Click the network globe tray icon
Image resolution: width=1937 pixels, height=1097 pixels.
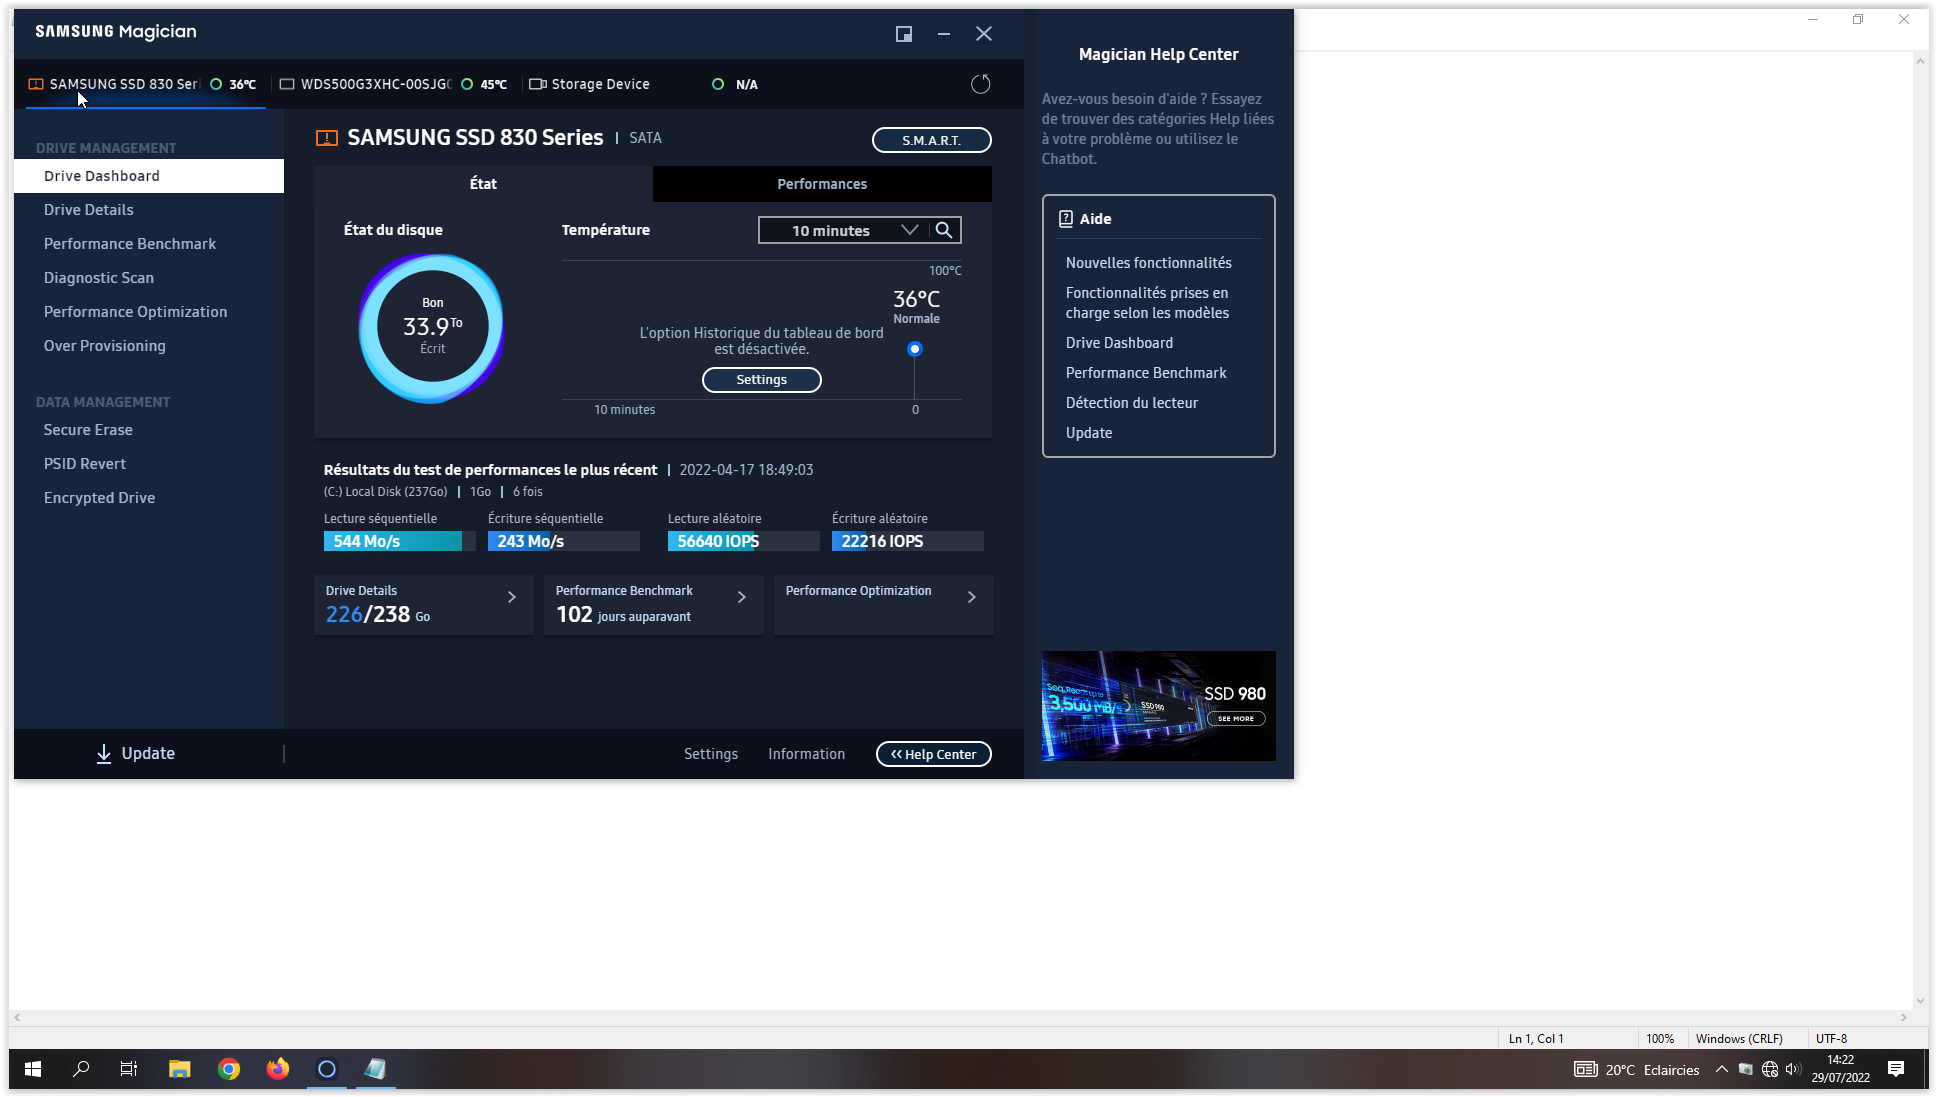point(1770,1069)
